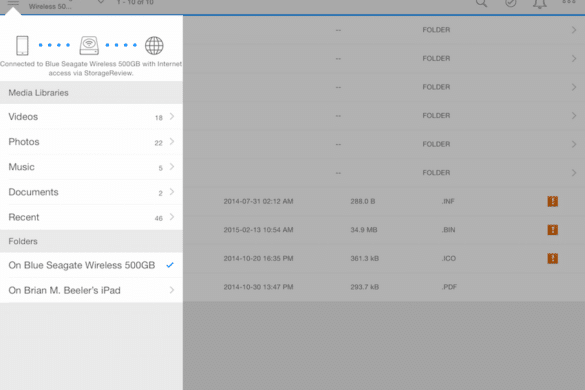
Task: Tap the archive icon on the .ICO row
Action: tap(553, 258)
